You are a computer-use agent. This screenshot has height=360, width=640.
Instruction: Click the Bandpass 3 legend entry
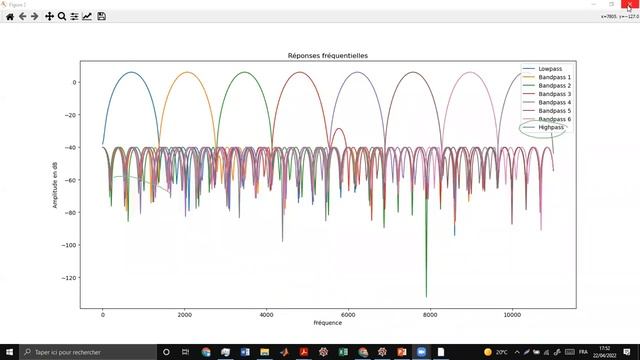pyautogui.click(x=547, y=94)
